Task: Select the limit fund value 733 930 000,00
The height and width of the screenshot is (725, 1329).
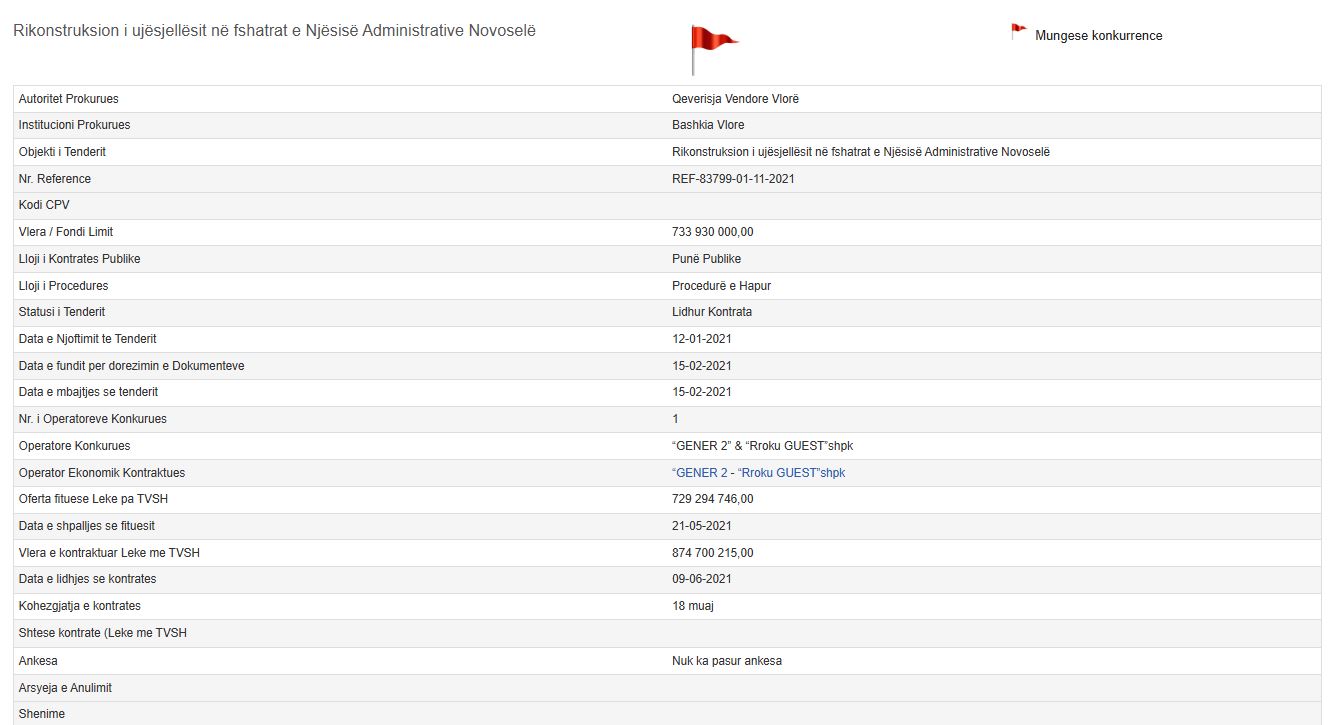Action: (712, 232)
